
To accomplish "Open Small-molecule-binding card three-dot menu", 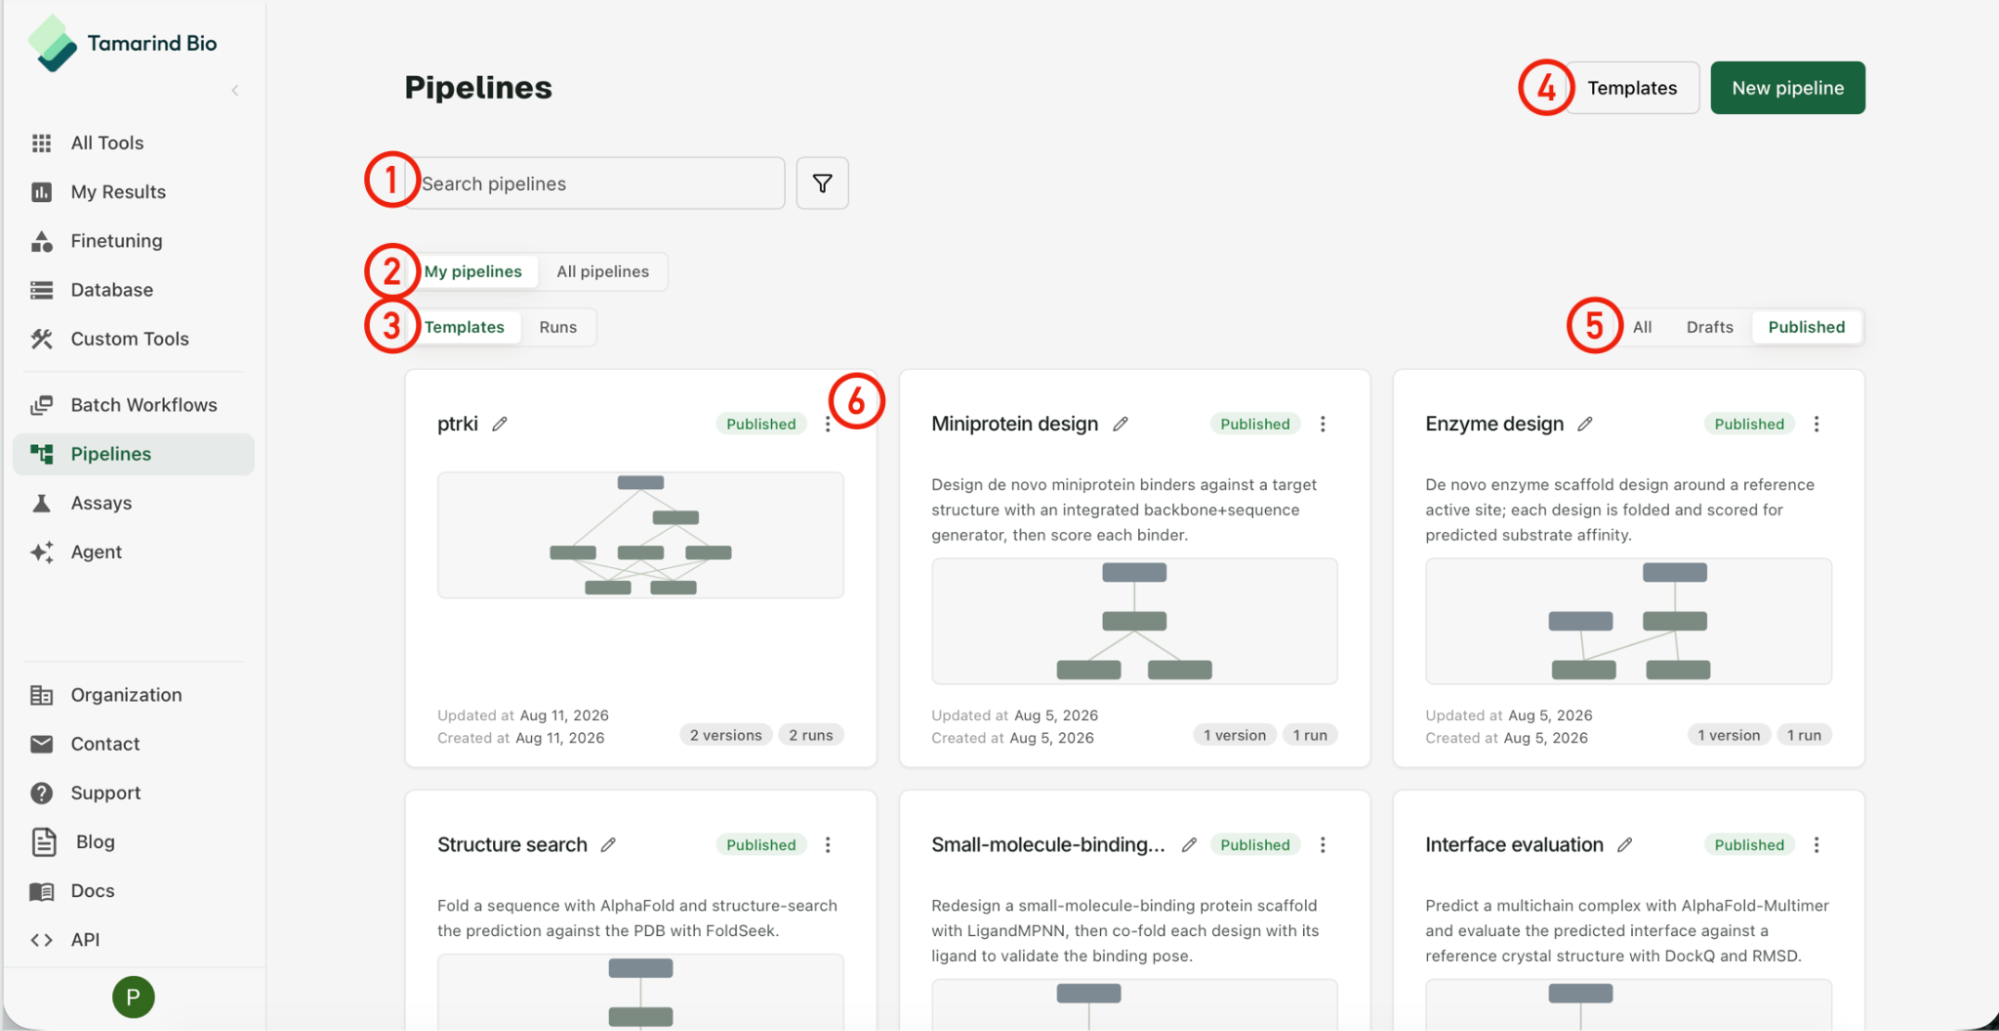I will pyautogui.click(x=1323, y=845).
